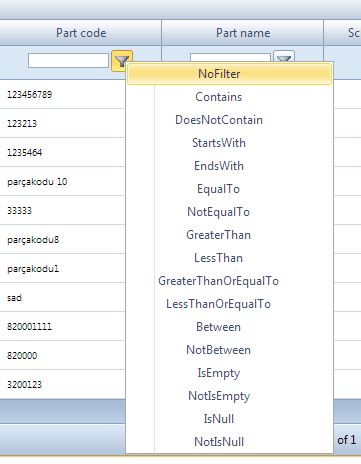Open the Part name filter funnel icon
The width and height of the screenshot is (361, 464).
[x=284, y=57]
